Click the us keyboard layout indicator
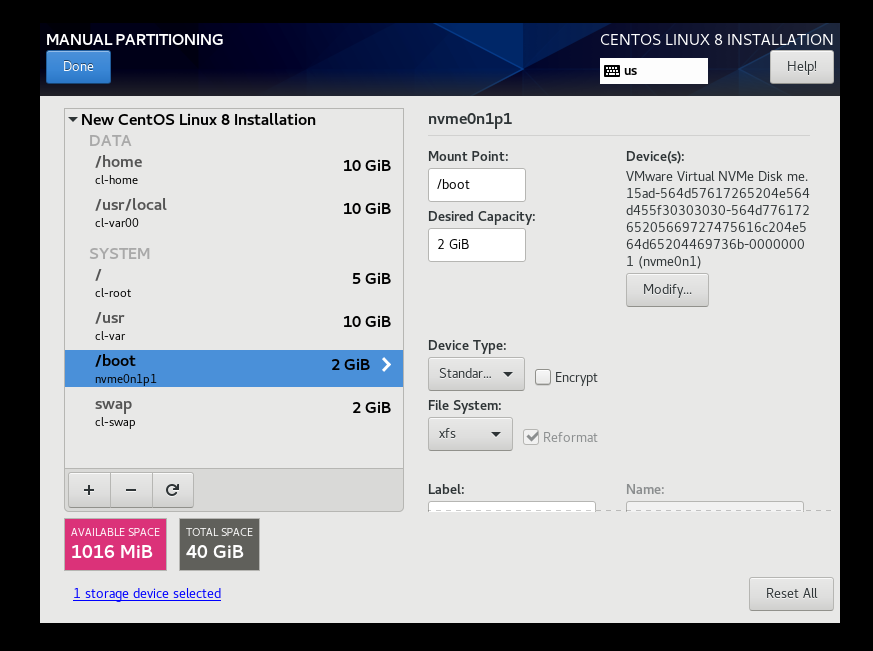This screenshot has width=873, height=651. click(654, 71)
